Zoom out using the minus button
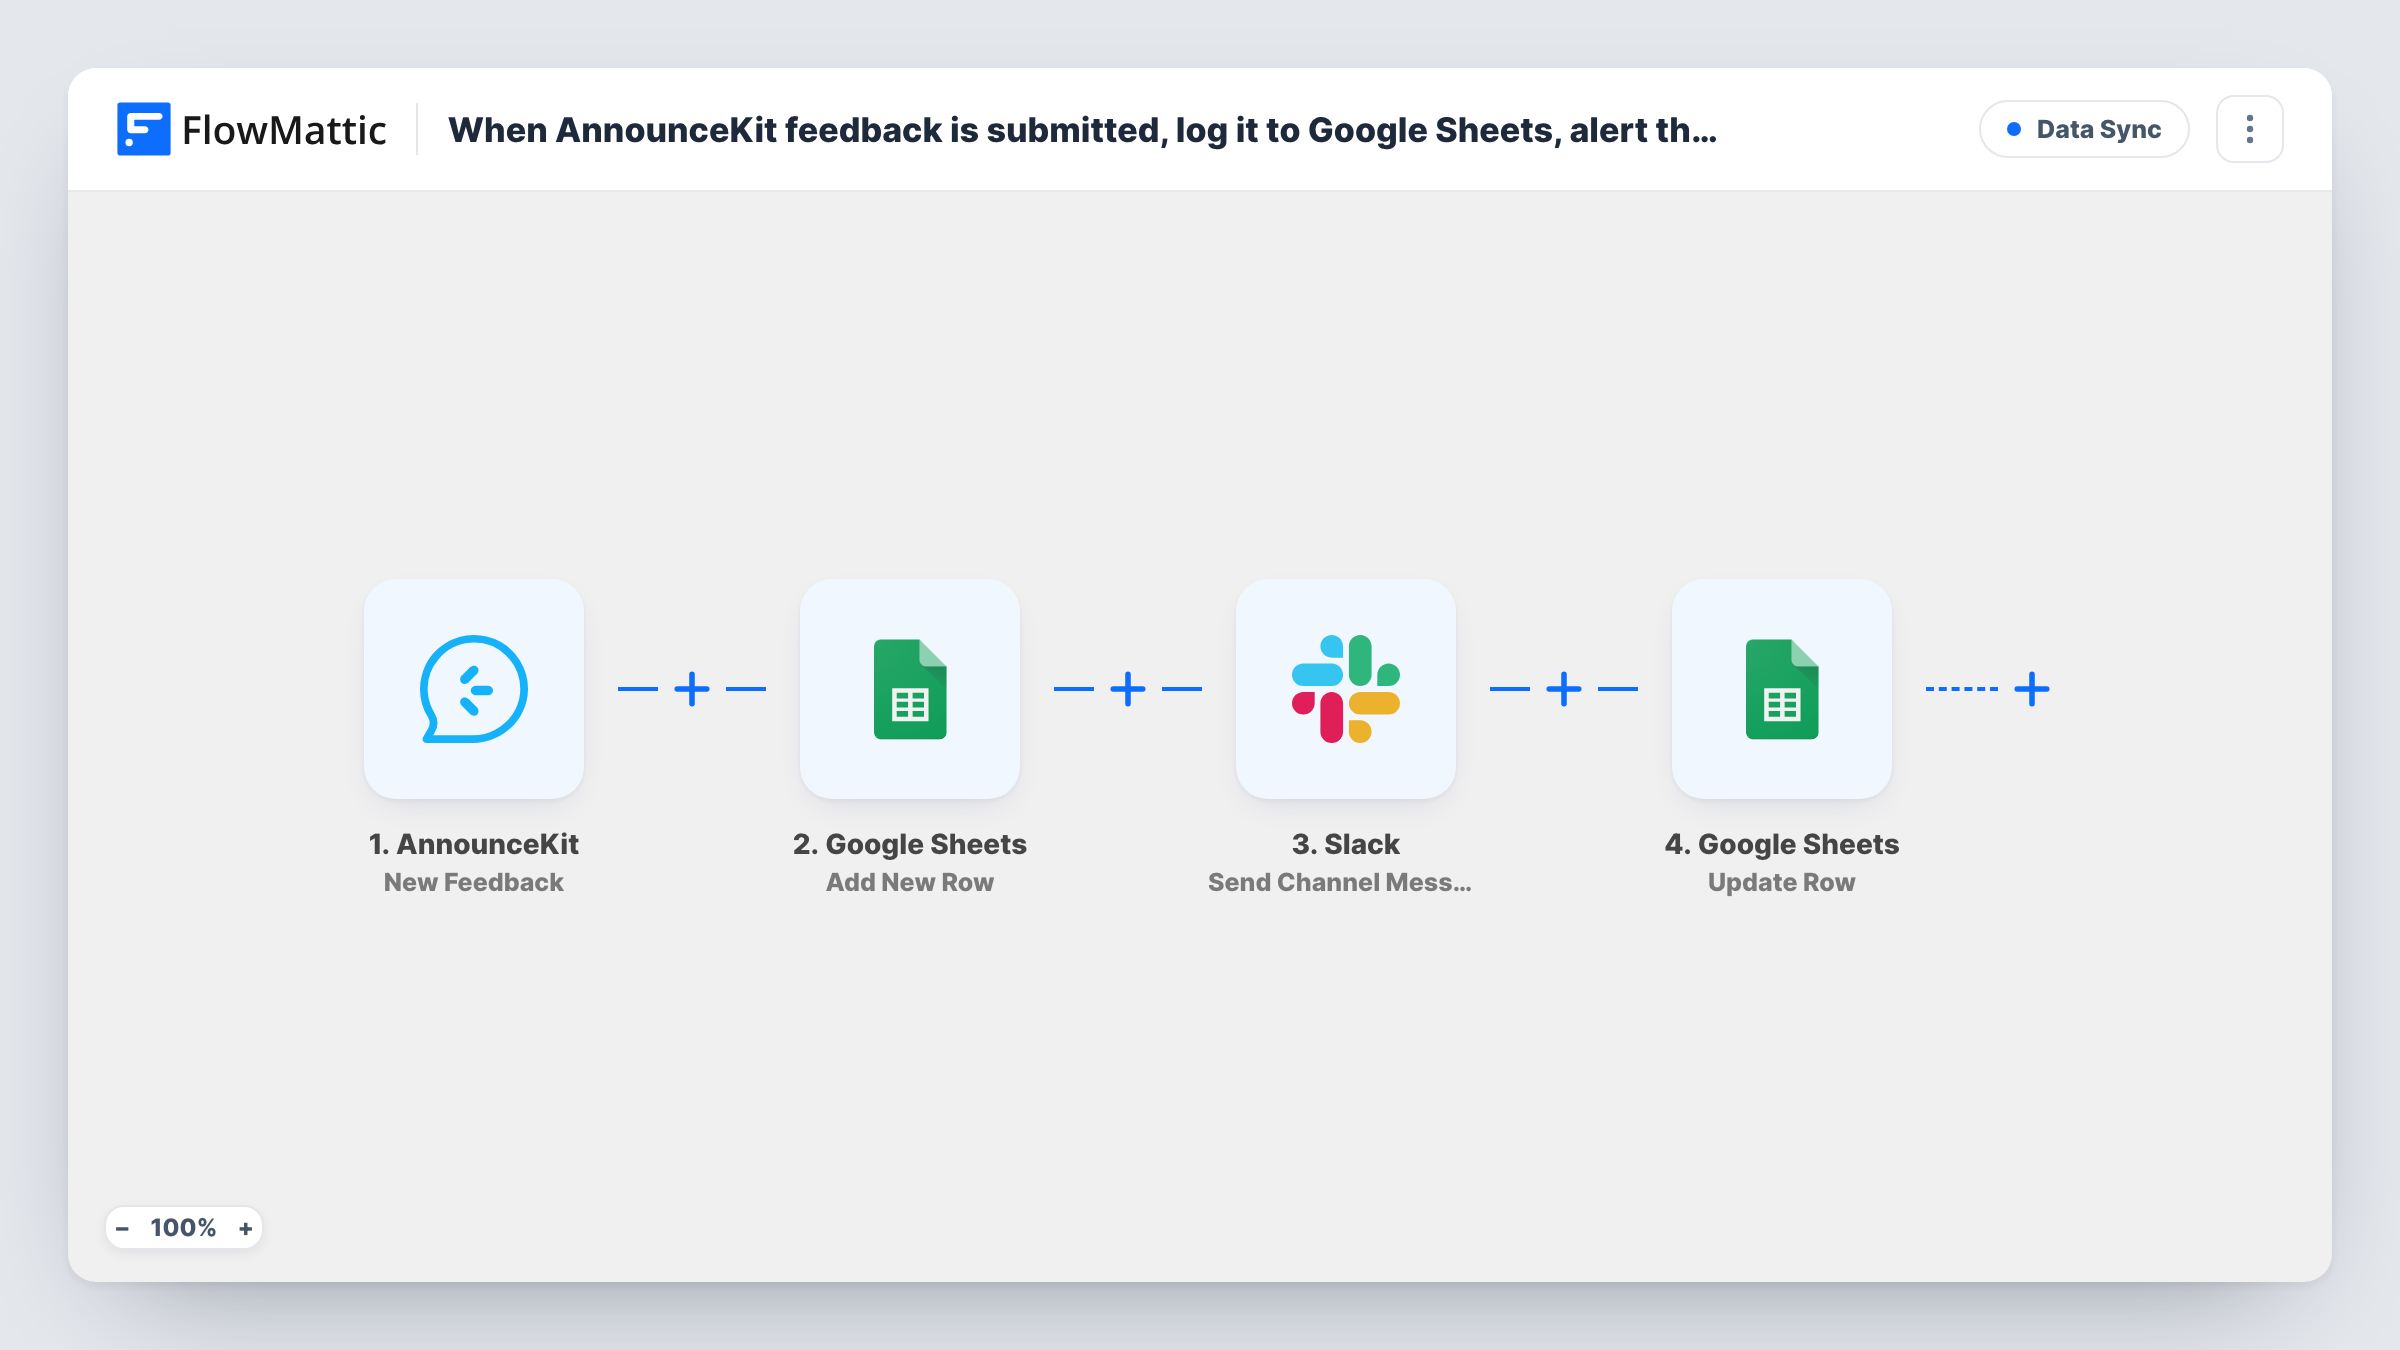Image resolution: width=2400 pixels, height=1350 pixels. (122, 1228)
